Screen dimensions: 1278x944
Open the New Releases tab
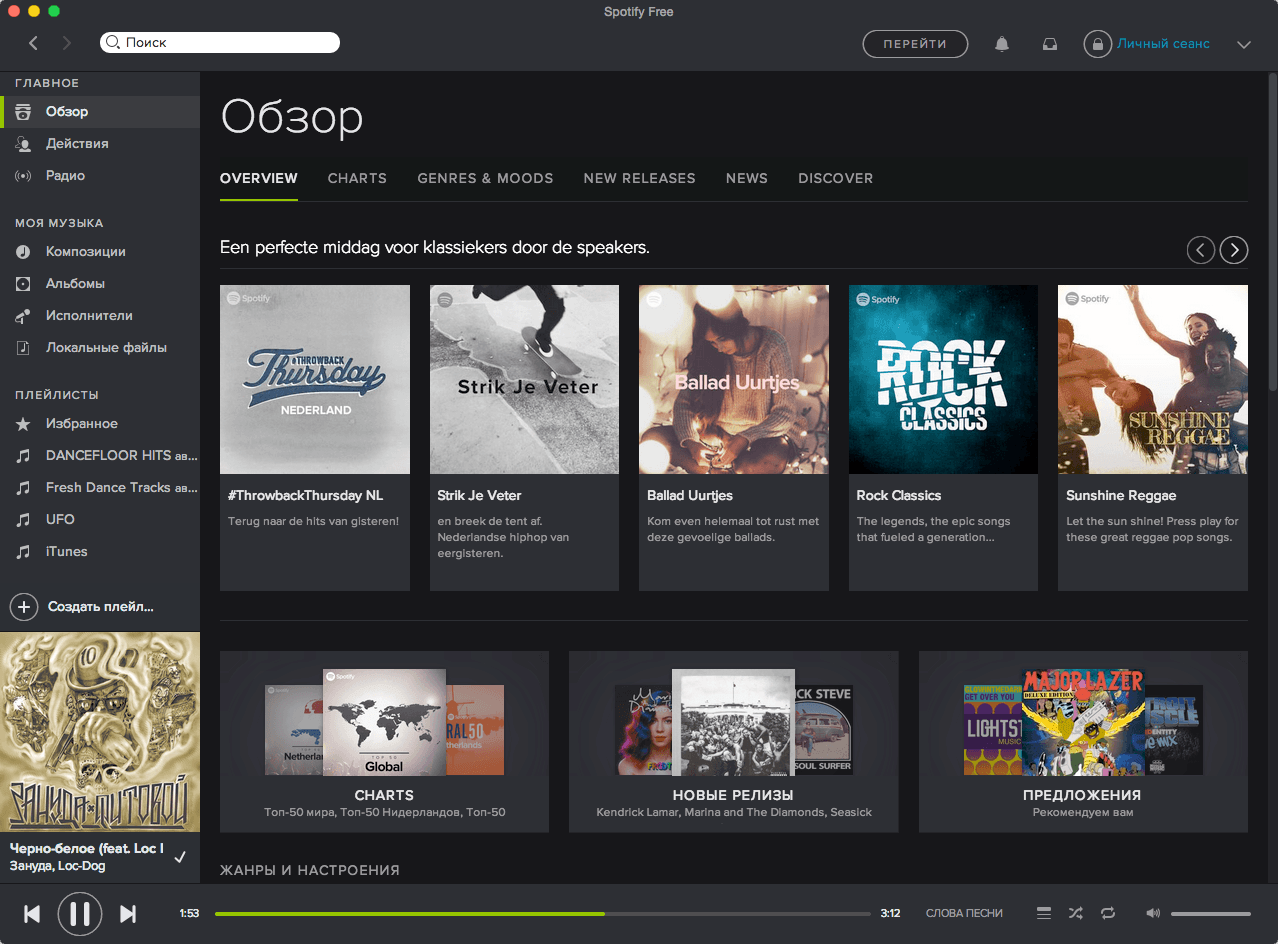(x=639, y=178)
